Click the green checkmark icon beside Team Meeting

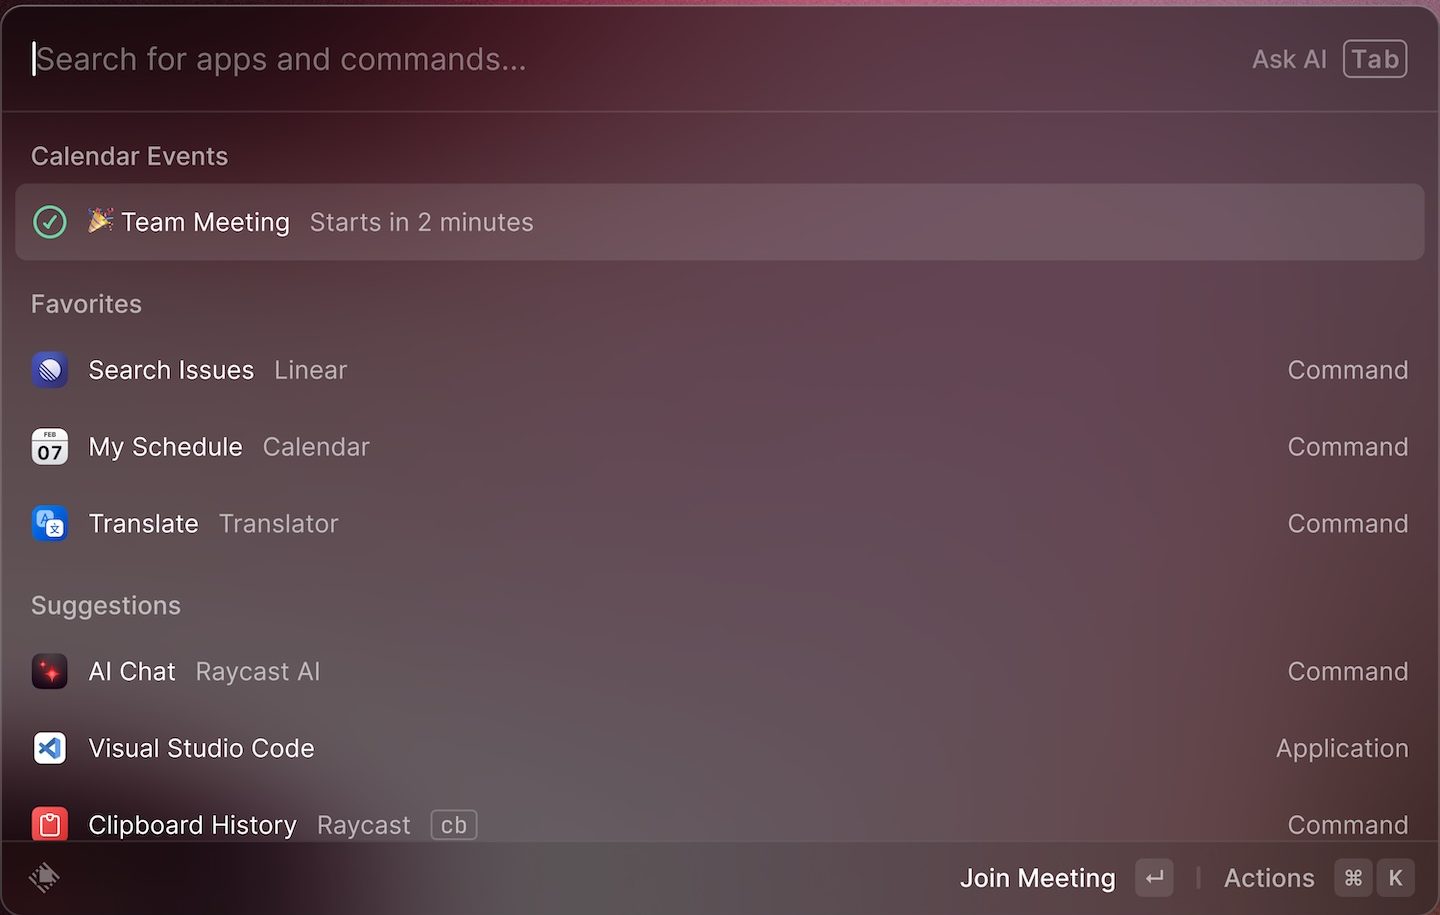(x=50, y=222)
